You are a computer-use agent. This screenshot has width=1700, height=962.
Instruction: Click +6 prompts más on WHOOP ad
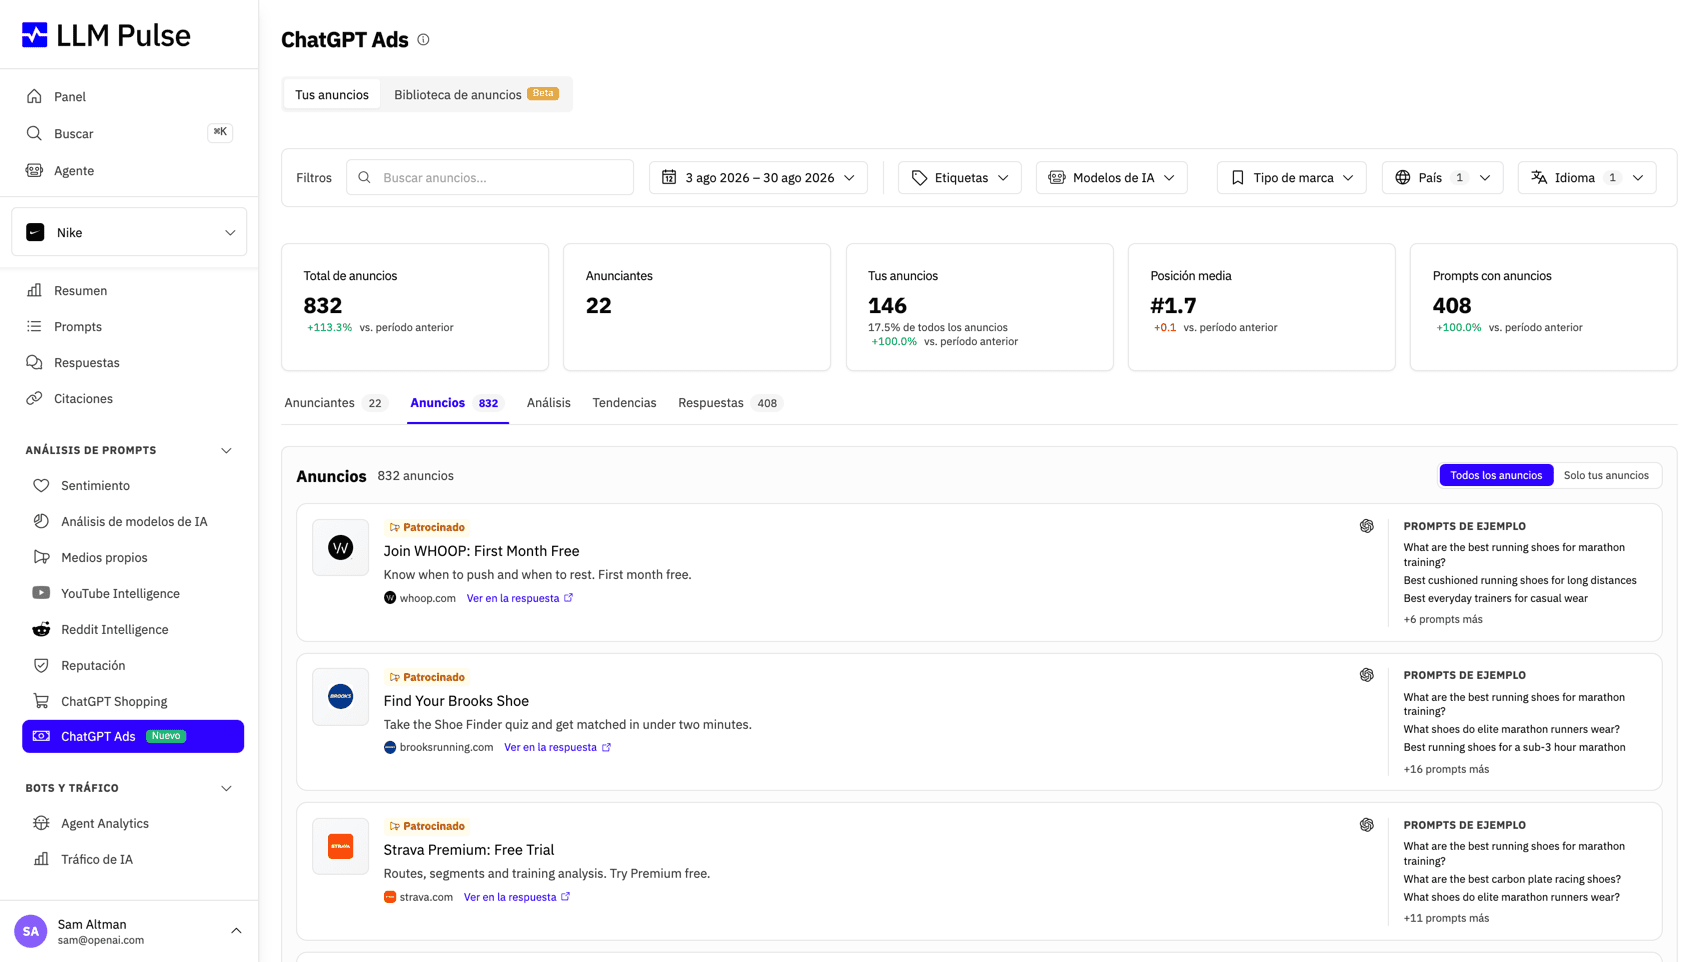point(1443,619)
